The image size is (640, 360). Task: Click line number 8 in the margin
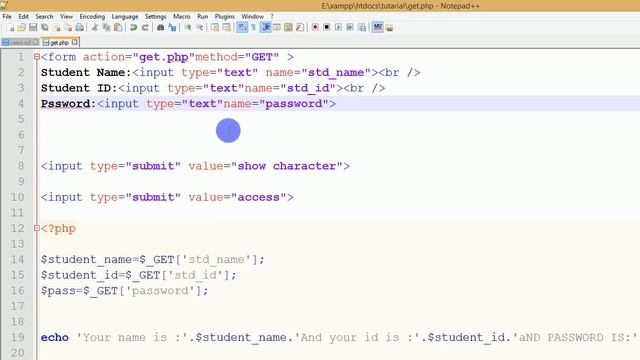pyautogui.click(x=20, y=166)
